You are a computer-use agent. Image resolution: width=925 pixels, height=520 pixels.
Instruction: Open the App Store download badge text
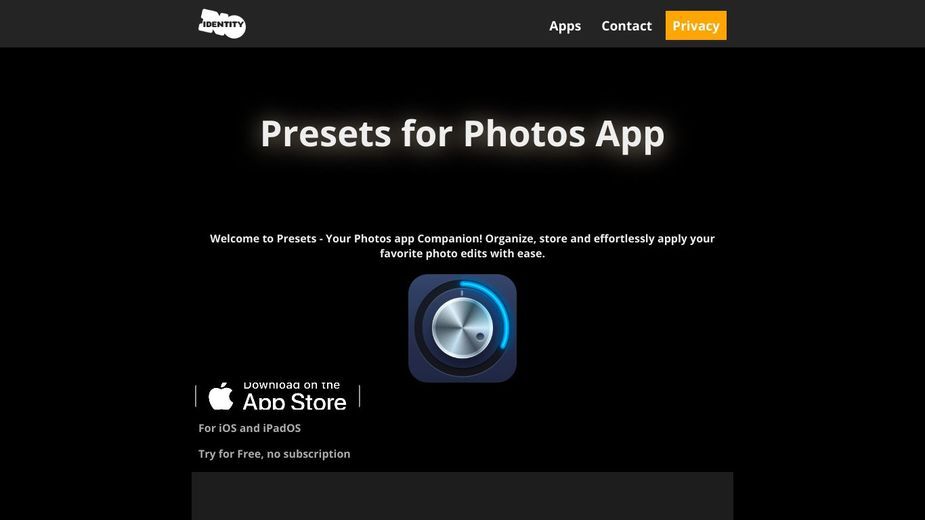294,402
